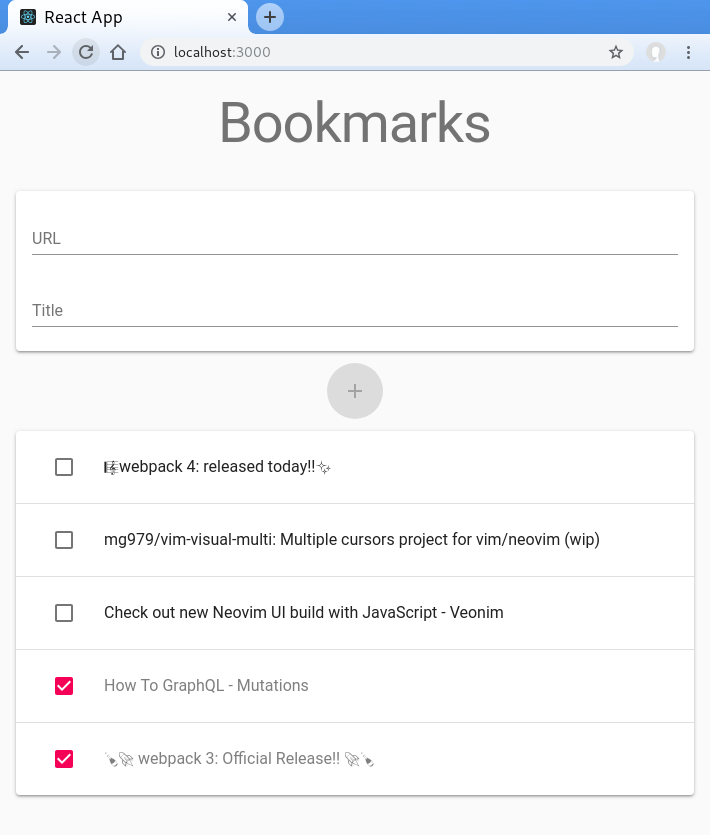Focus the Title input field
Viewport: 710px width, 835px height.
(354, 311)
